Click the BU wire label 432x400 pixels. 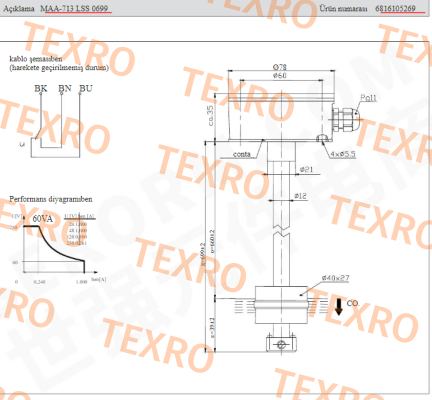click(x=86, y=88)
